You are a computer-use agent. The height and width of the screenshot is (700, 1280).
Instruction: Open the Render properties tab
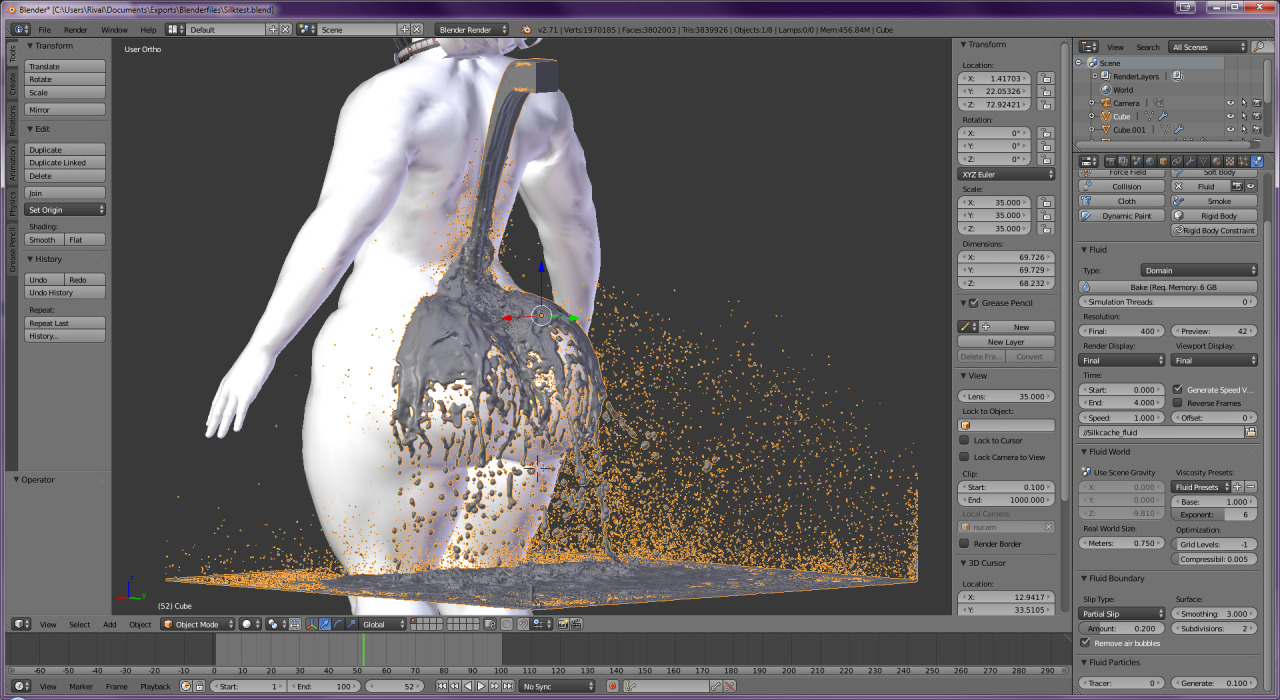1110,161
